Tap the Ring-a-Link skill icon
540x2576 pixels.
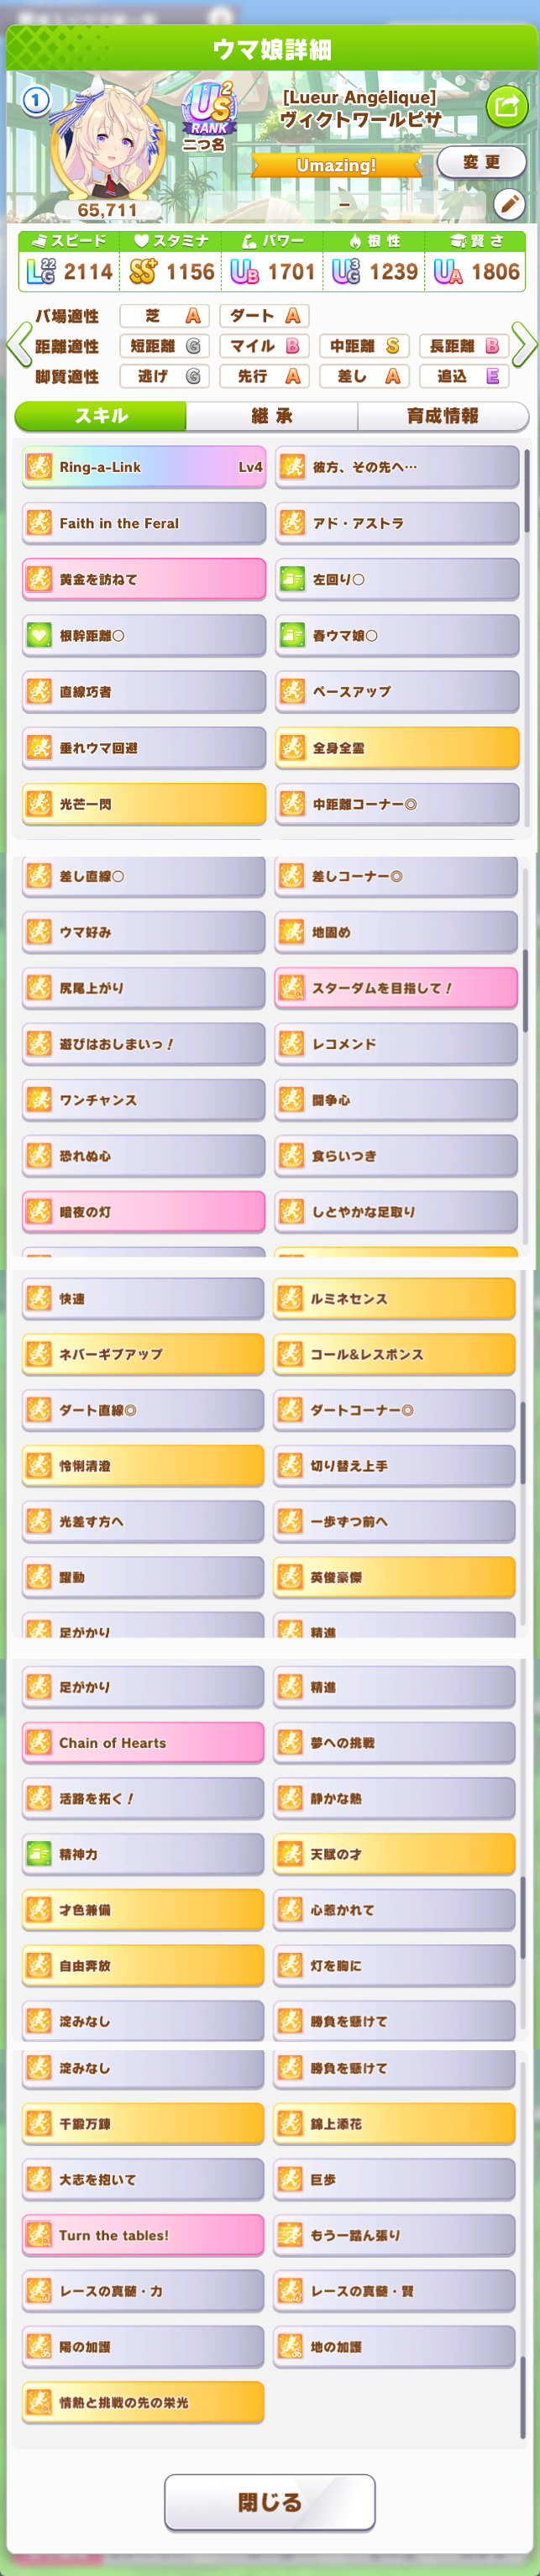pos(39,467)
